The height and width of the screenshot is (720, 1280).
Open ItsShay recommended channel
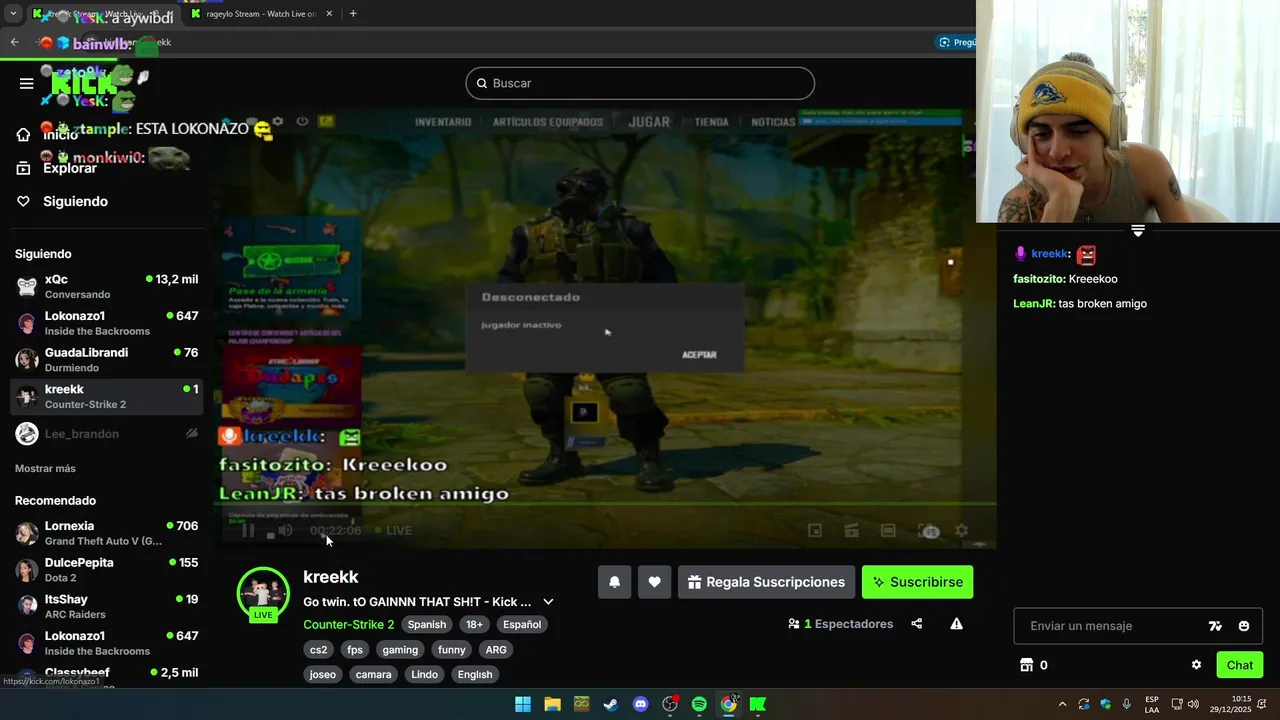pyautogui.click(x=106, y=606)
